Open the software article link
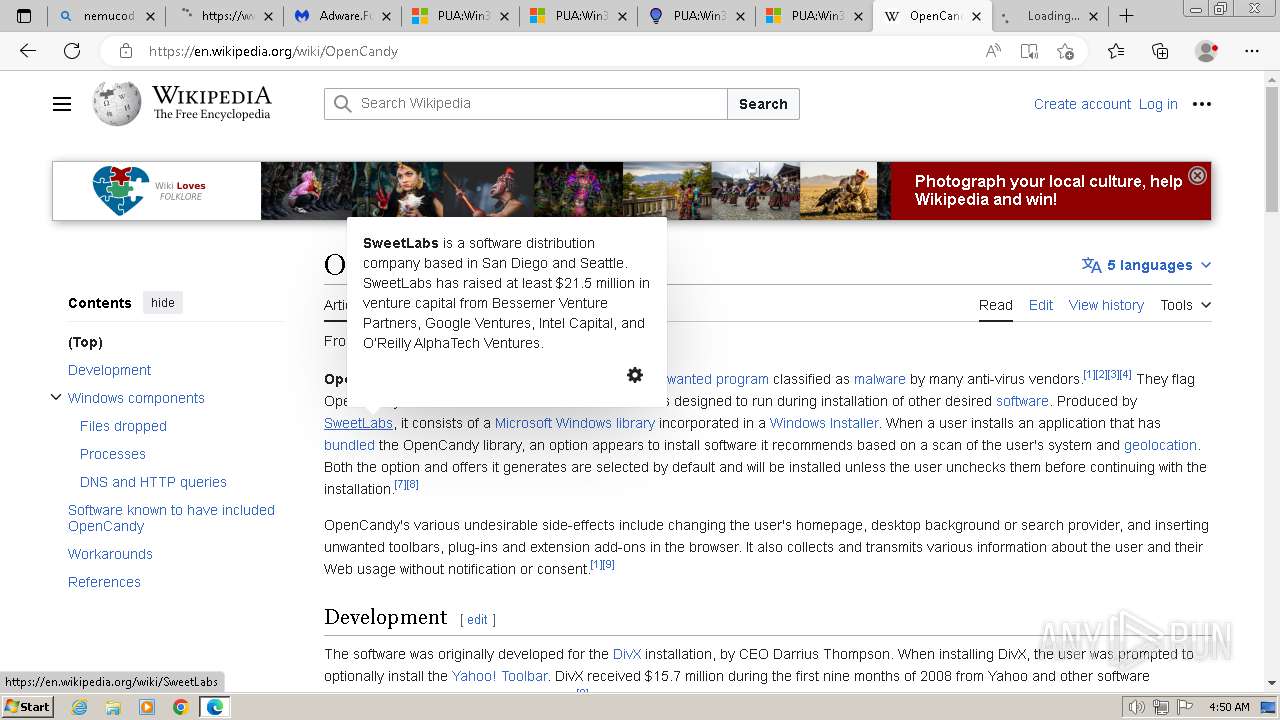This screenshot has width=1280, height=720. tap(1022, 401)
